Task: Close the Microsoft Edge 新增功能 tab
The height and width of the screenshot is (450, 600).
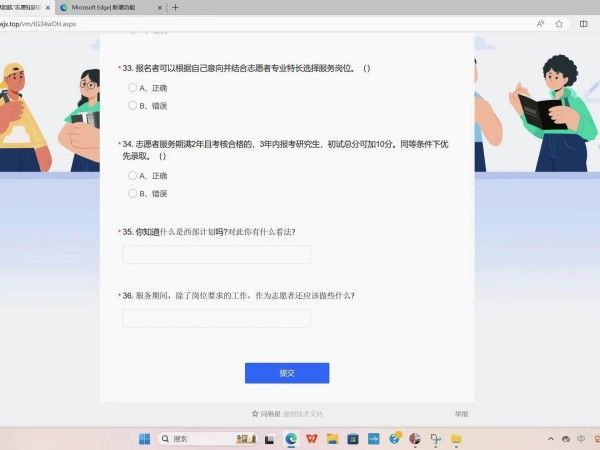Action: click(159, 7)
